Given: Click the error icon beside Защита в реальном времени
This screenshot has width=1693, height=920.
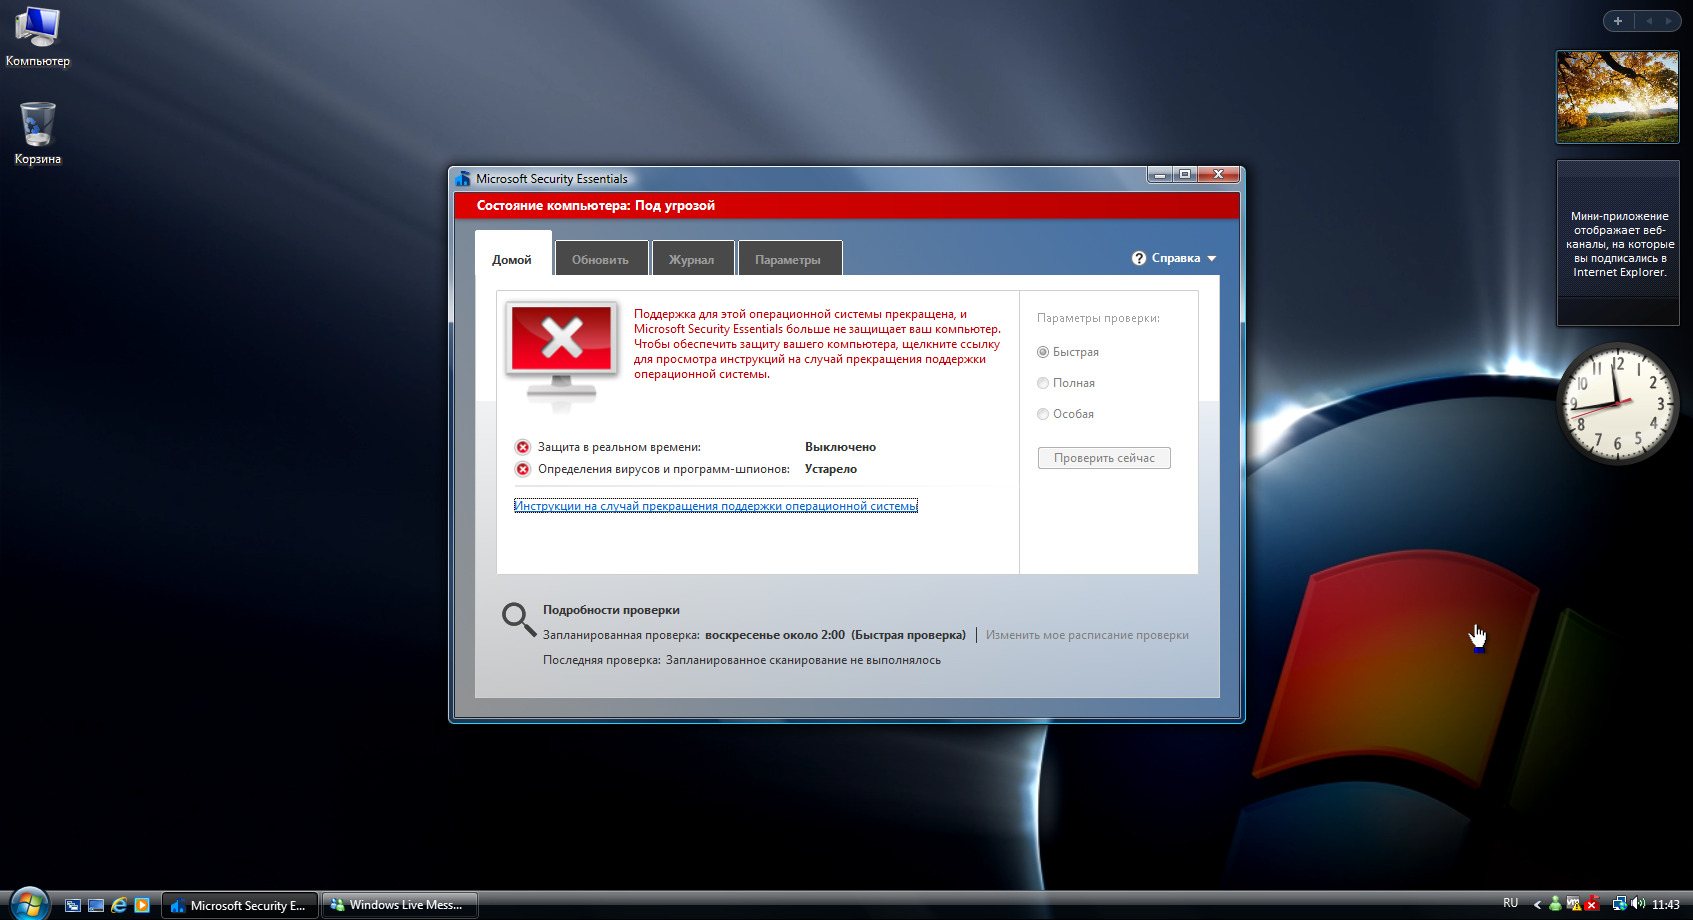Looking at the screenshot, I should (522, 447).
